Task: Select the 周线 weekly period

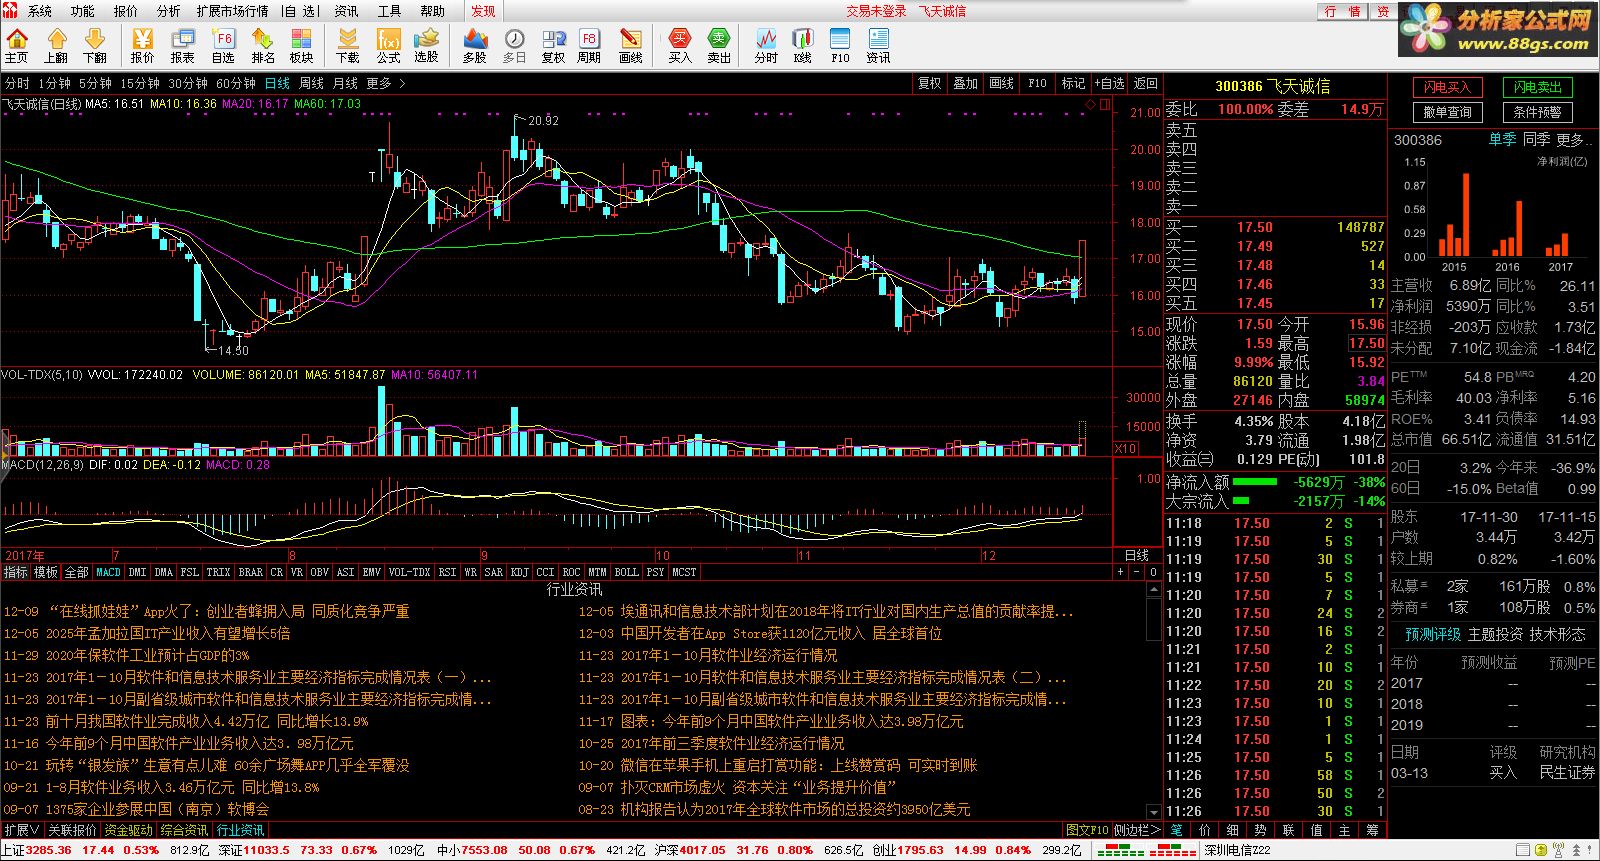Action: 312,84
